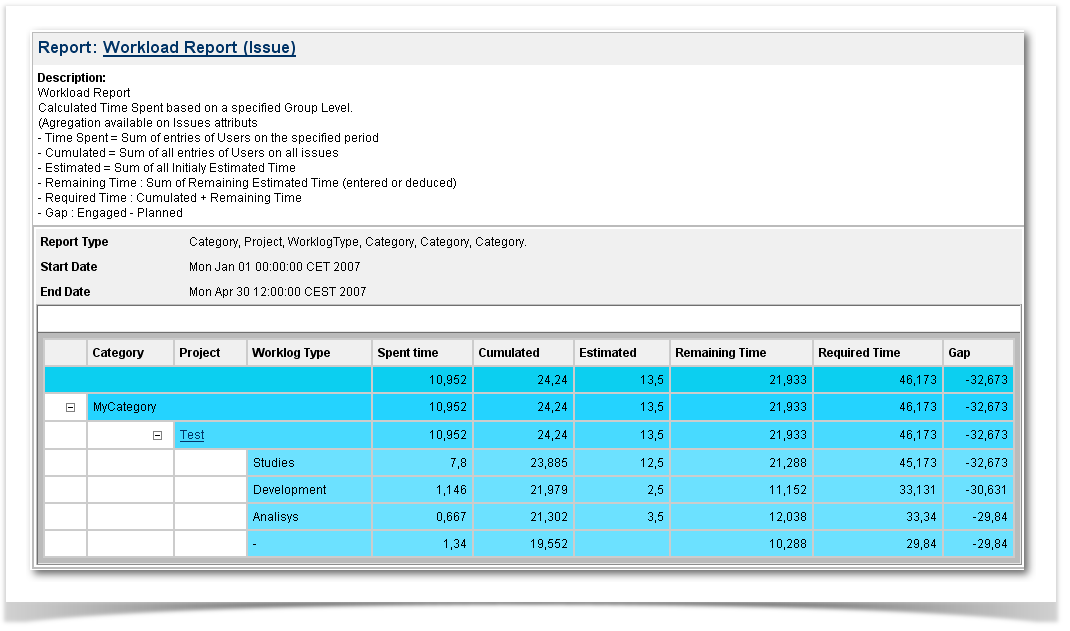Collapse the MyCategory row

click(x=70, y=408)
